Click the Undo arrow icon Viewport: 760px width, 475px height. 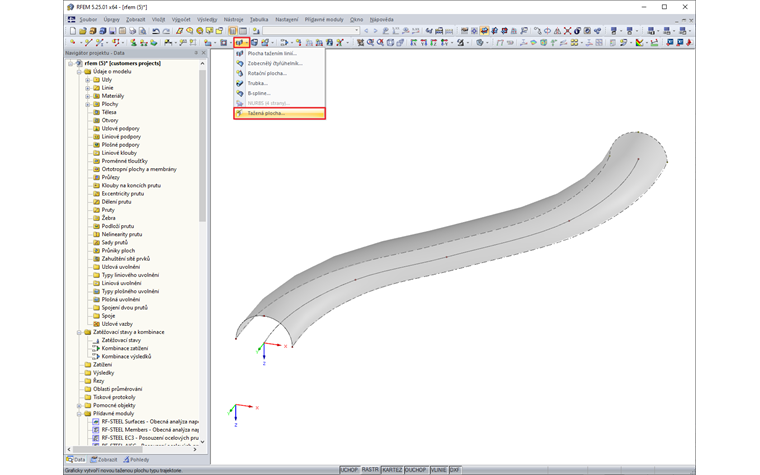[x=156, y=31]
